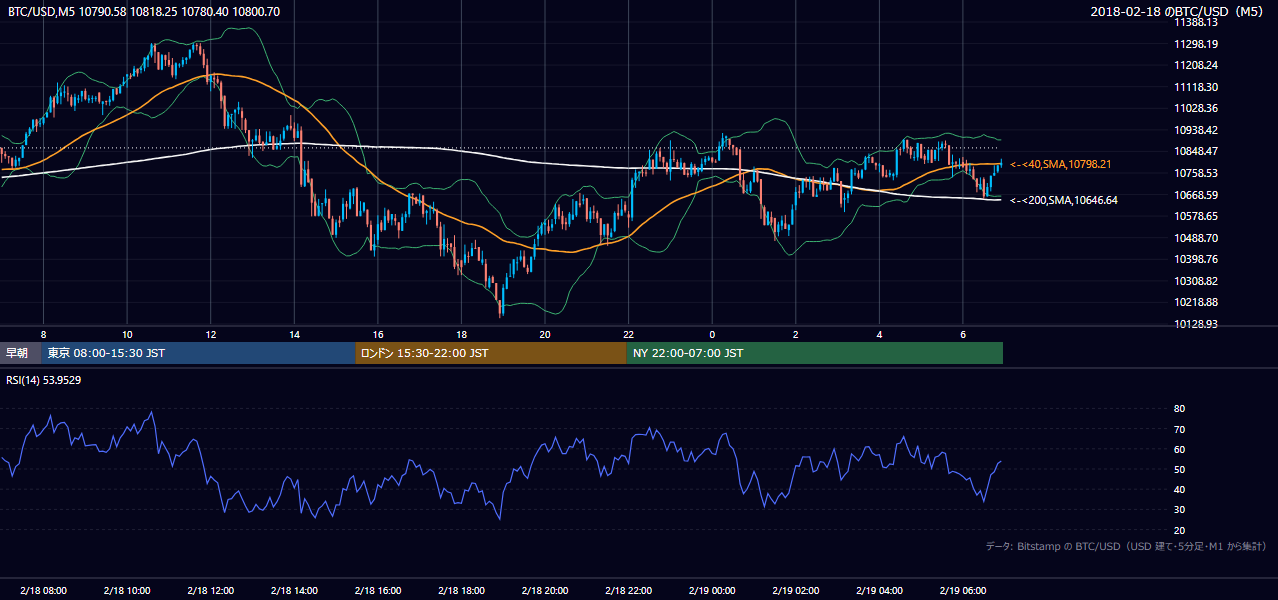This screenshot has width=1278, height=600.
Task: Click price axis value 11118.30
Action: (x=1196, y=87)
